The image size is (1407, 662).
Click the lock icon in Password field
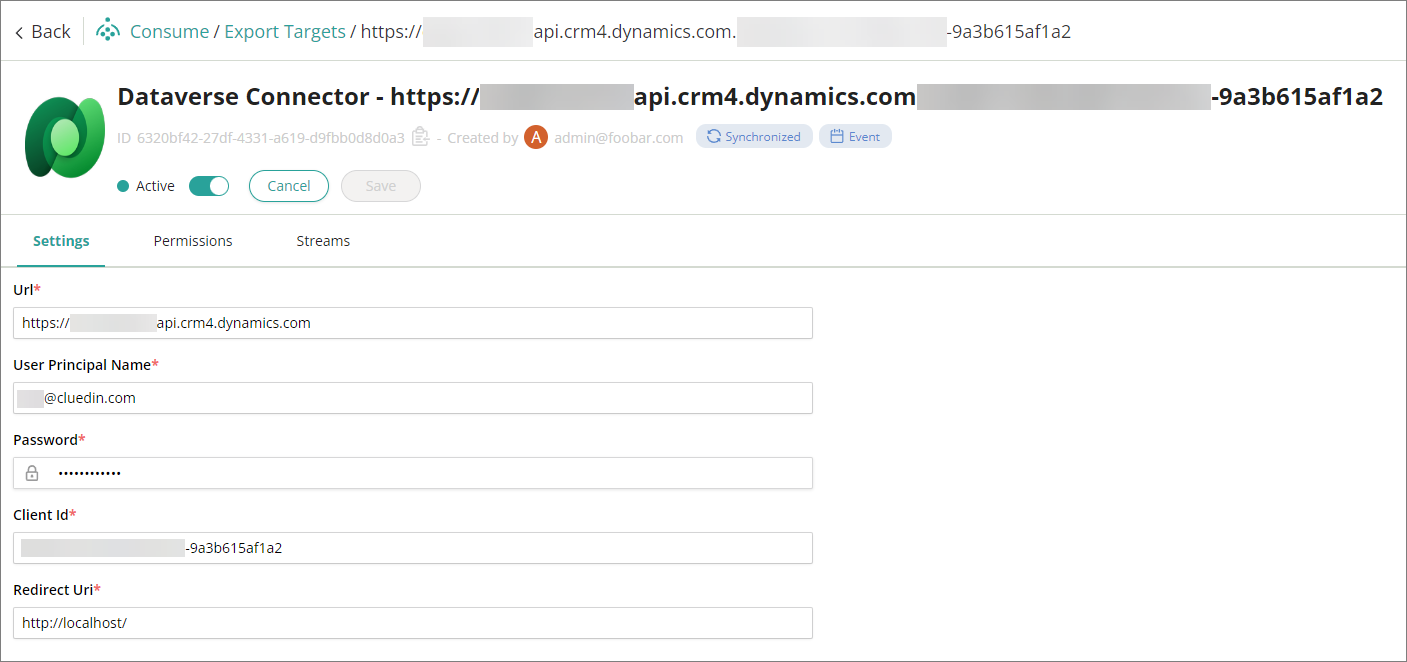pos(32,473)
